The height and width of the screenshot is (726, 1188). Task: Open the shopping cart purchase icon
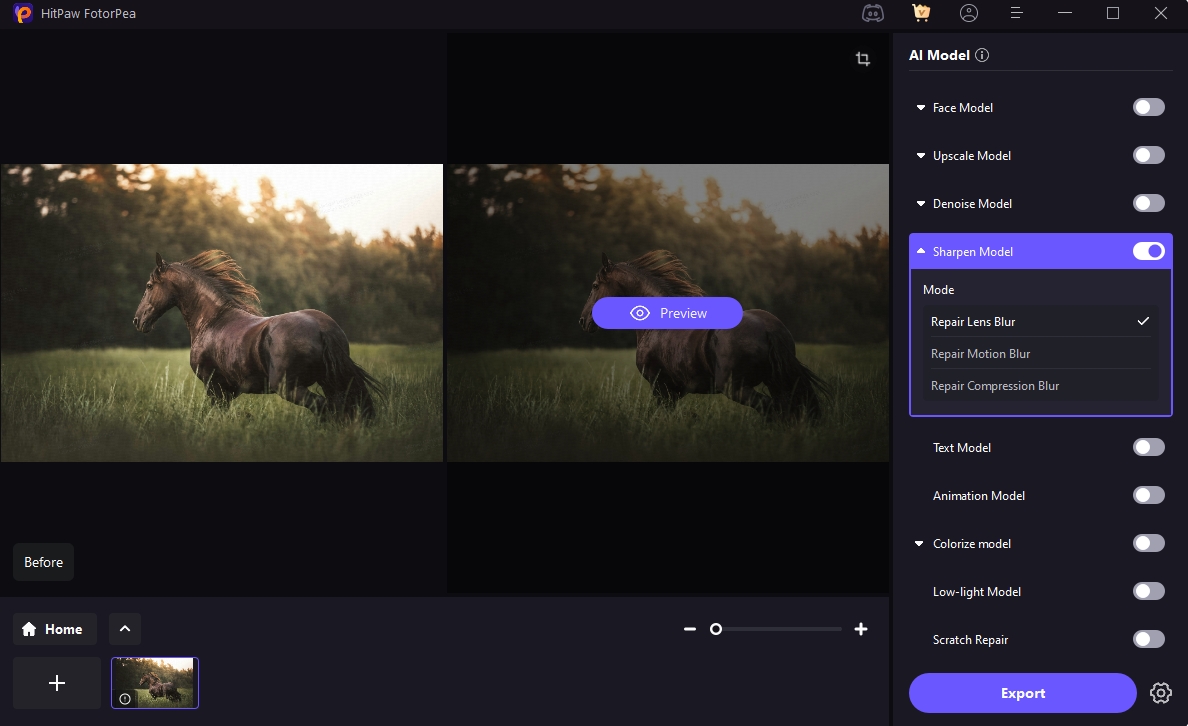(921, 13)
